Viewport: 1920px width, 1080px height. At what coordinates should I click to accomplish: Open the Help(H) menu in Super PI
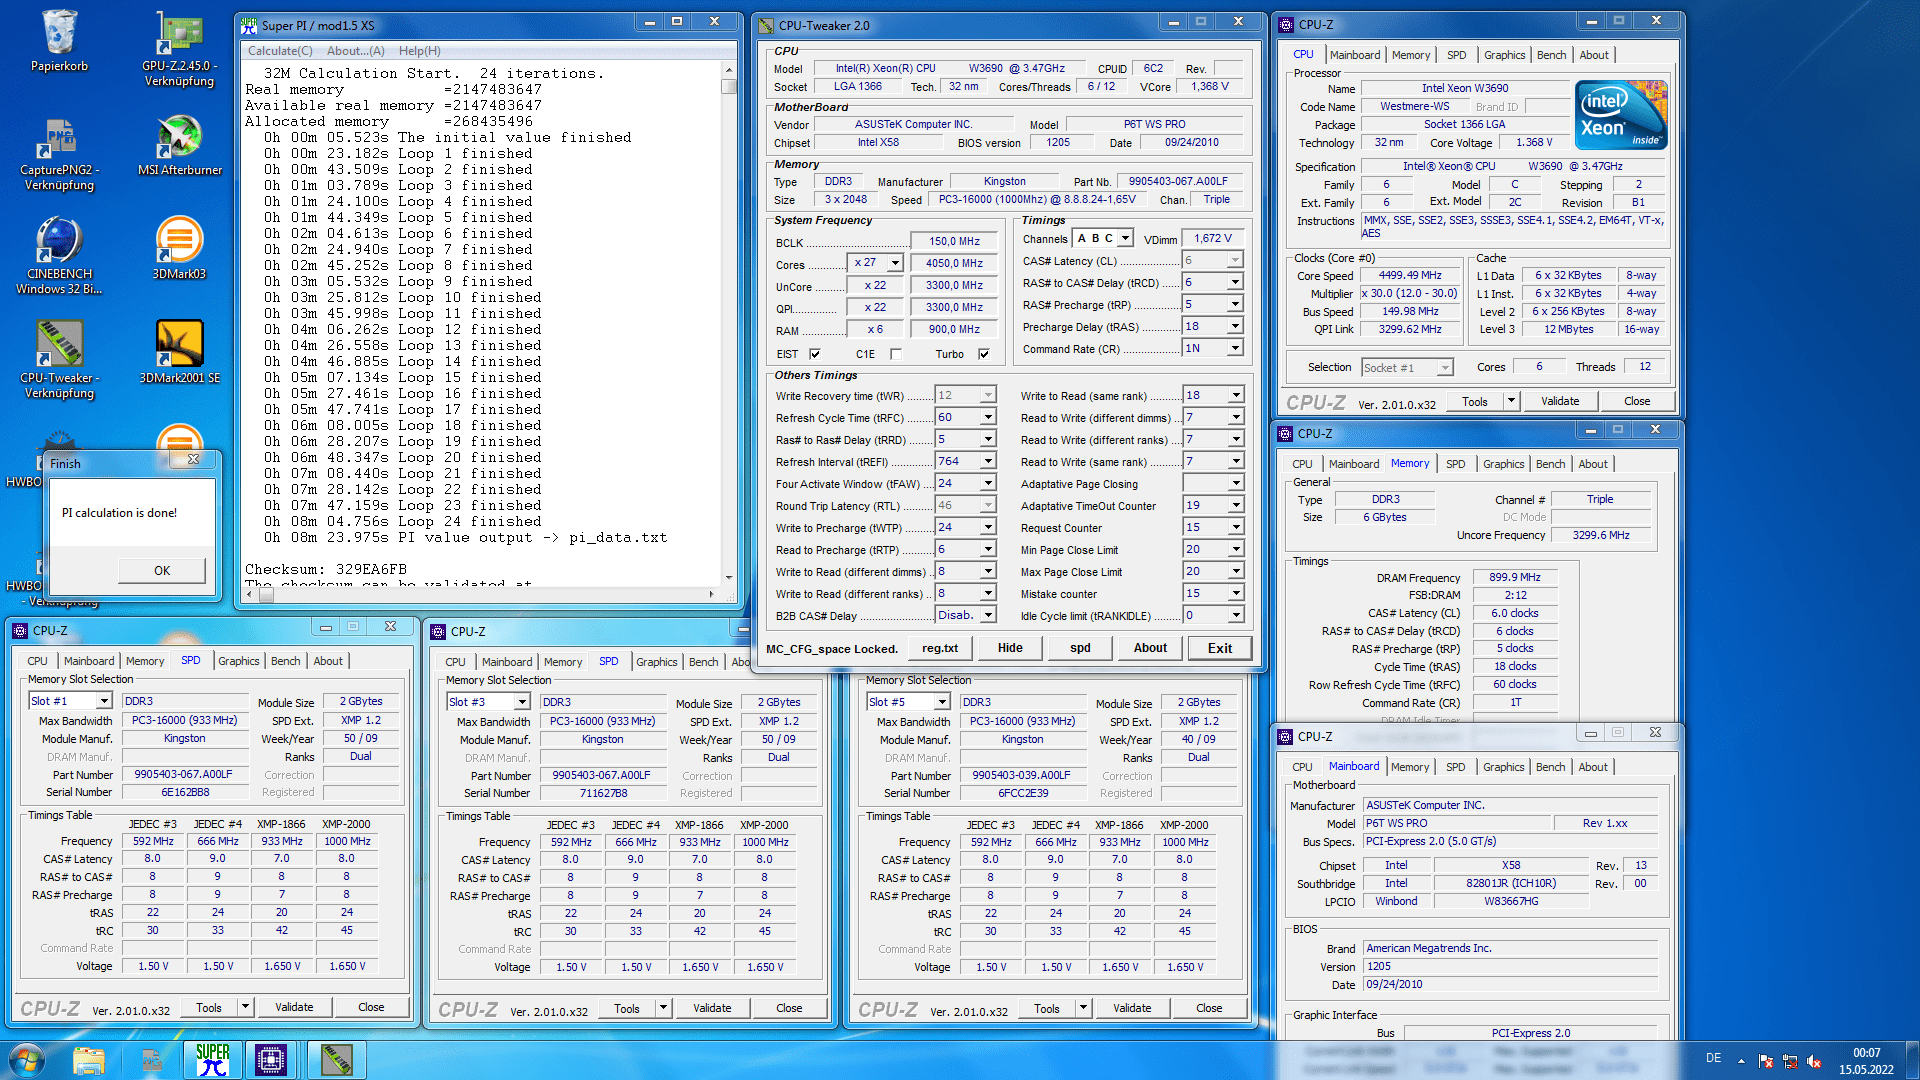(419, 51)
